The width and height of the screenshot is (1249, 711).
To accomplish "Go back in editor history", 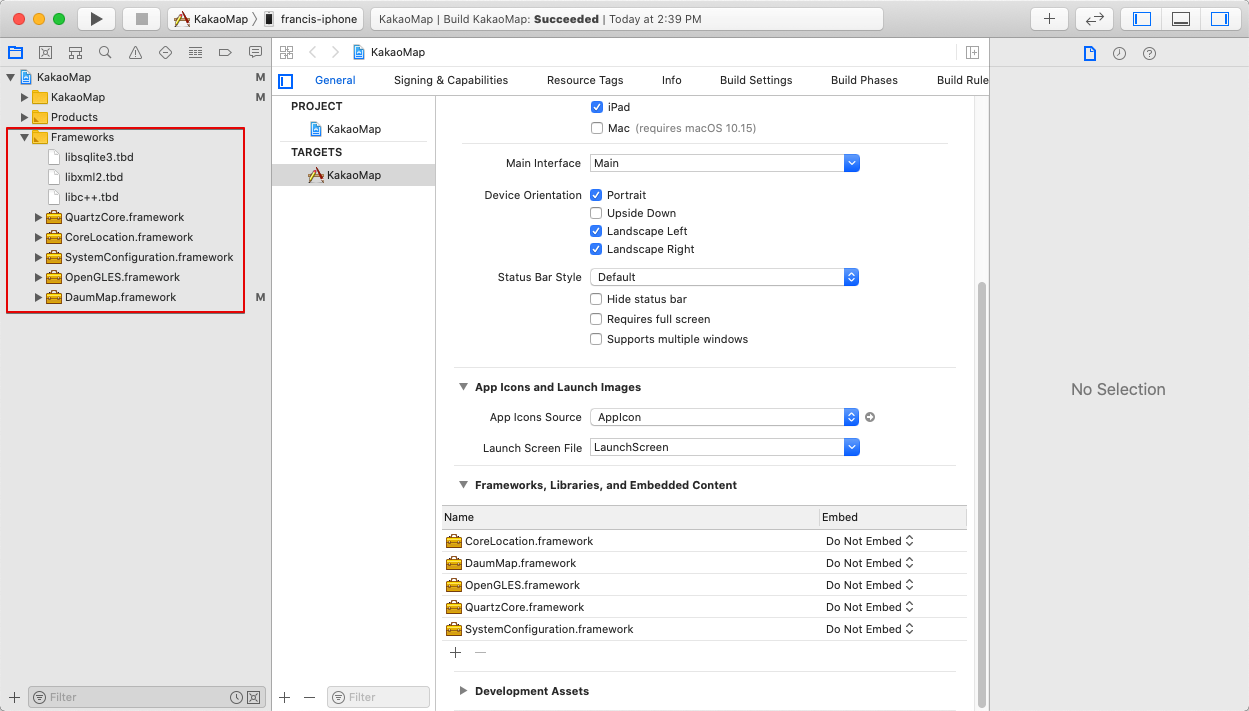I will click(312, 53).
